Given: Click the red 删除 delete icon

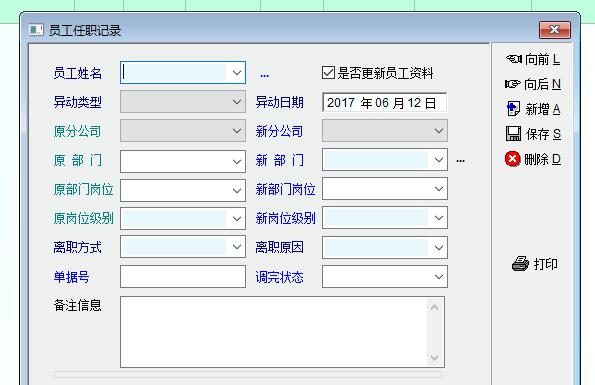Looking at the screenshot, I should (512, 159).
